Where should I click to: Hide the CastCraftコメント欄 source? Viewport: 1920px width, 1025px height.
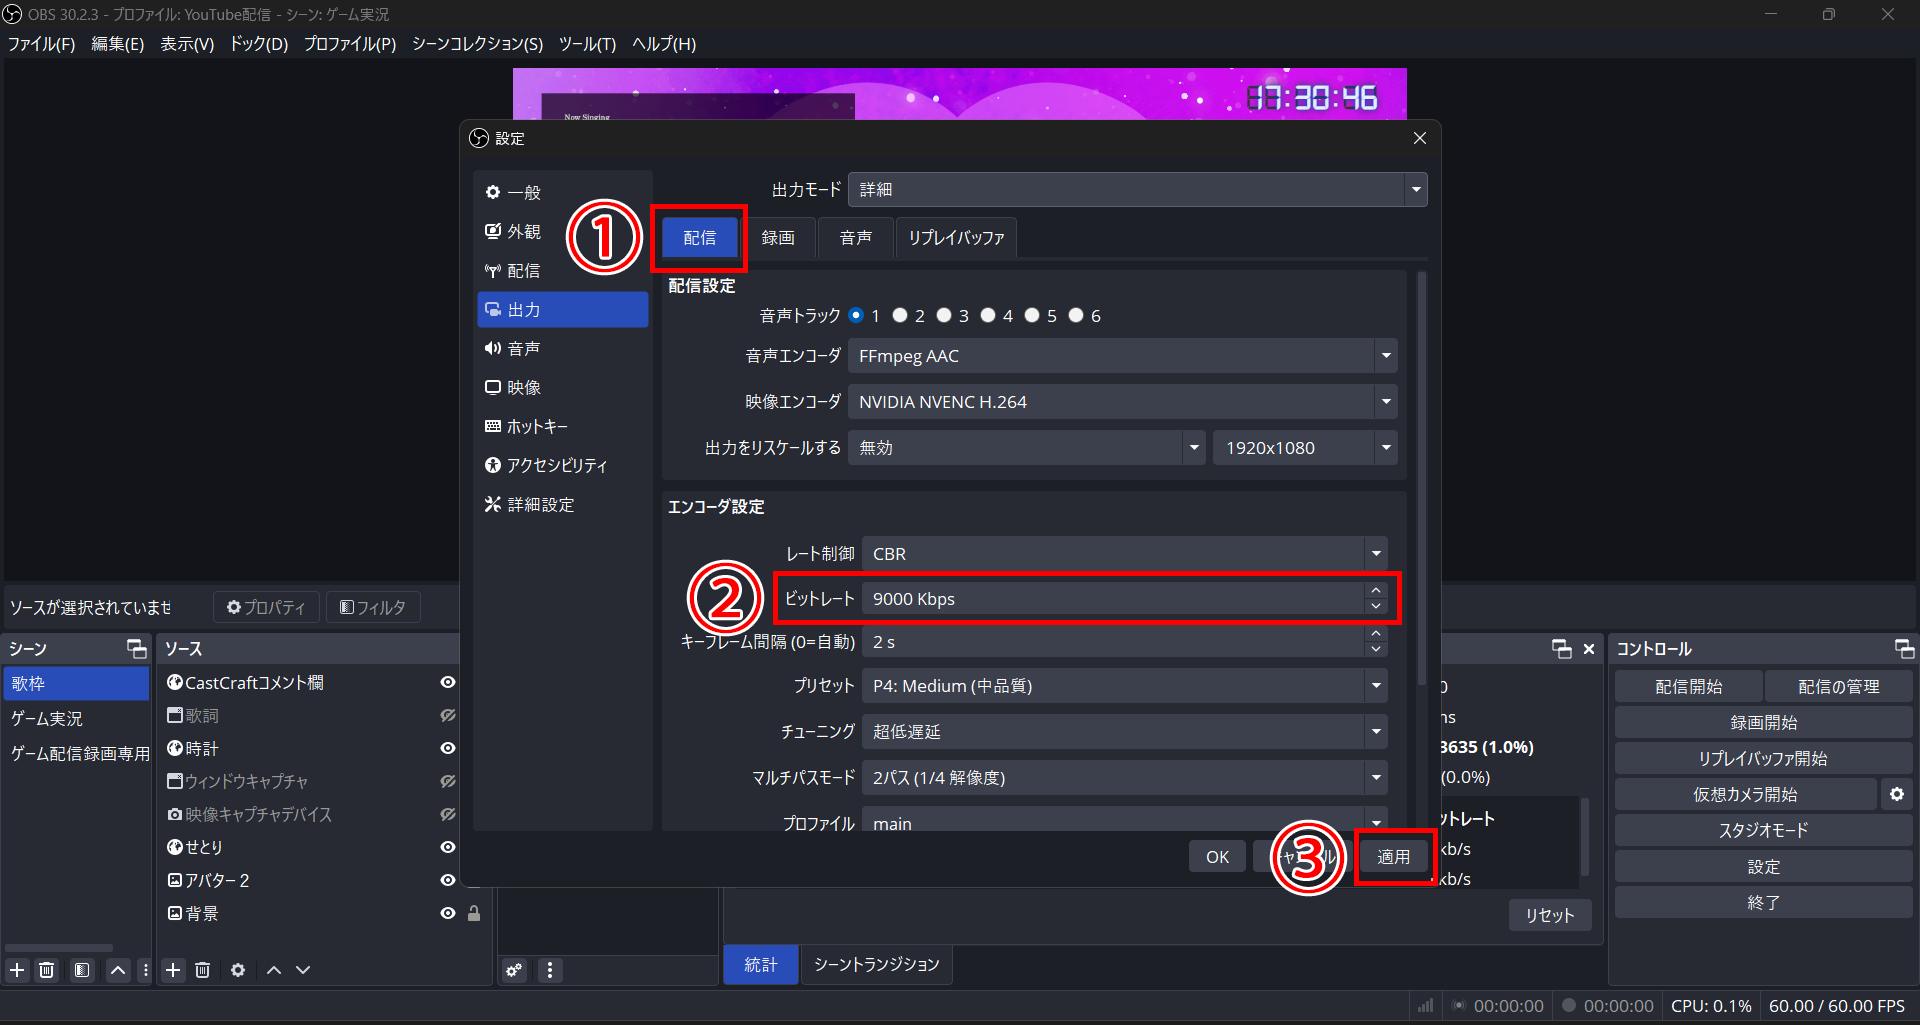tap(448, 682)
